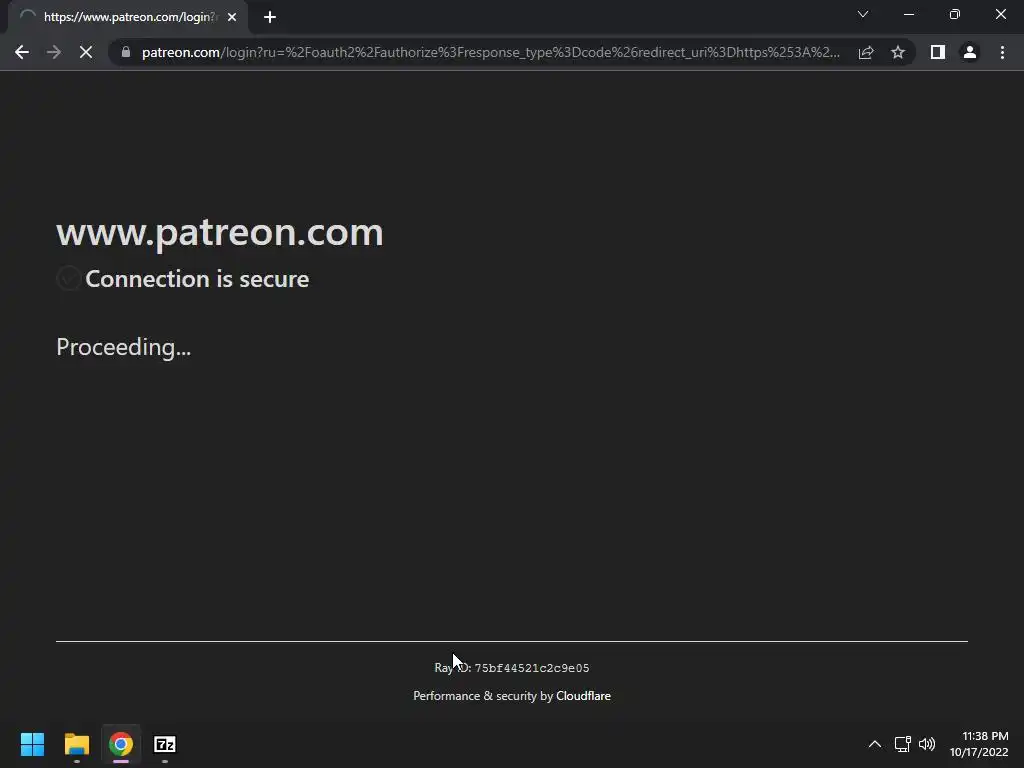Share this page using the share icon
The height and width of the screenshot is (768, 1024).
tap(866, 52)
